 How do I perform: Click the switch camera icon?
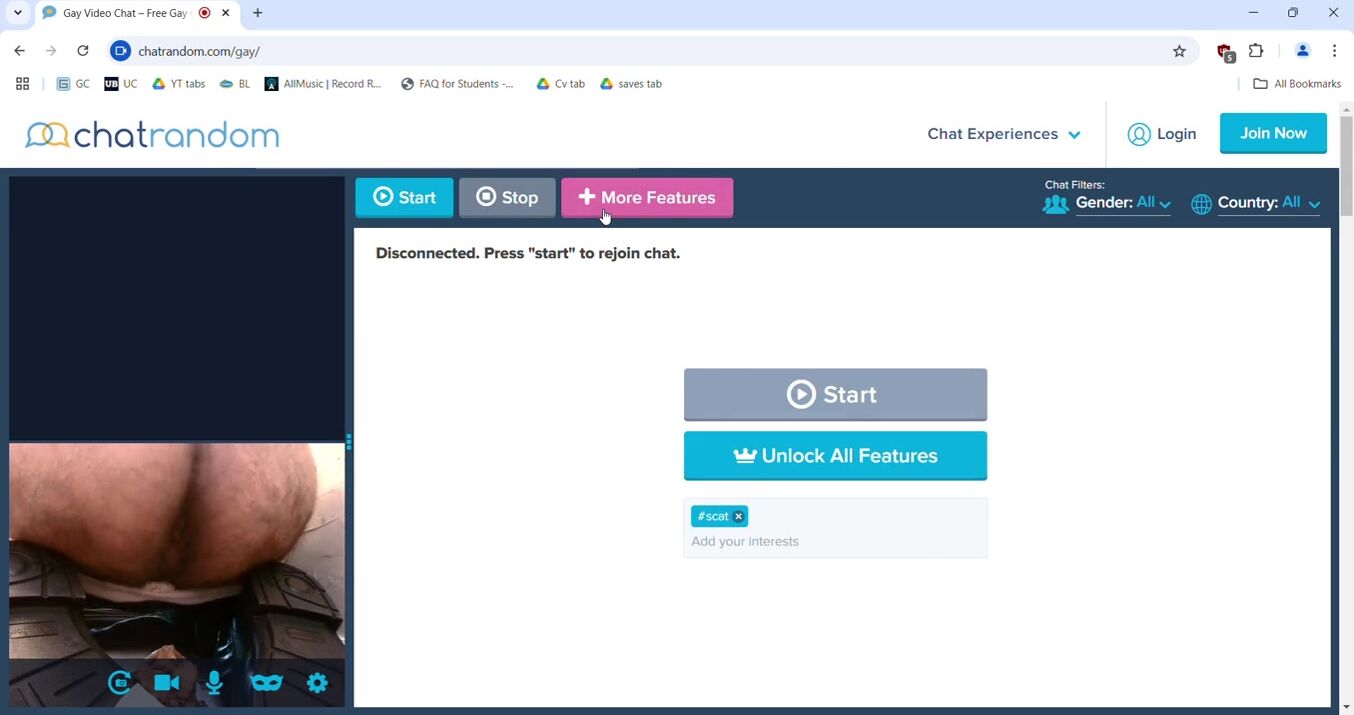point(120,683)
